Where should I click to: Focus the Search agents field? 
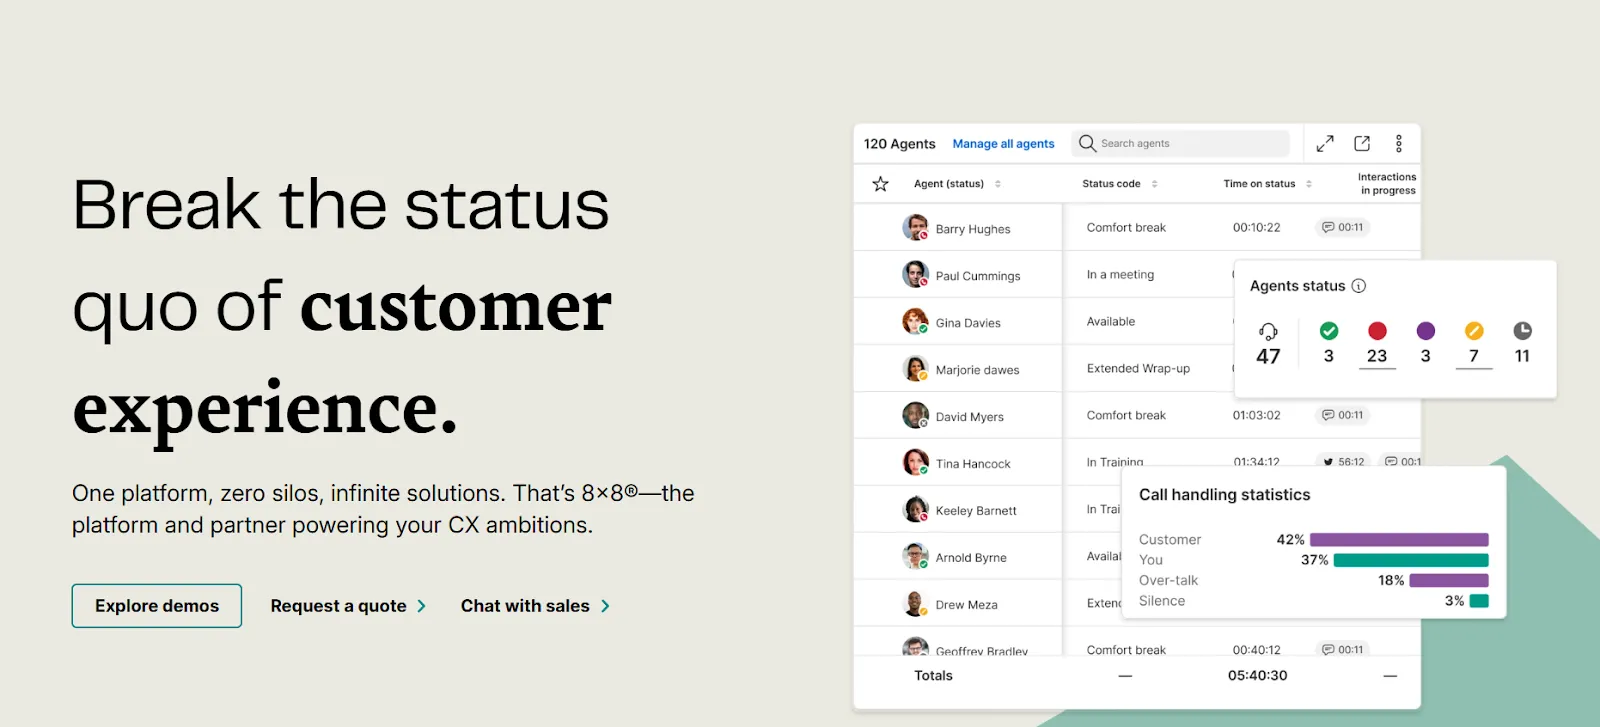1181,144
